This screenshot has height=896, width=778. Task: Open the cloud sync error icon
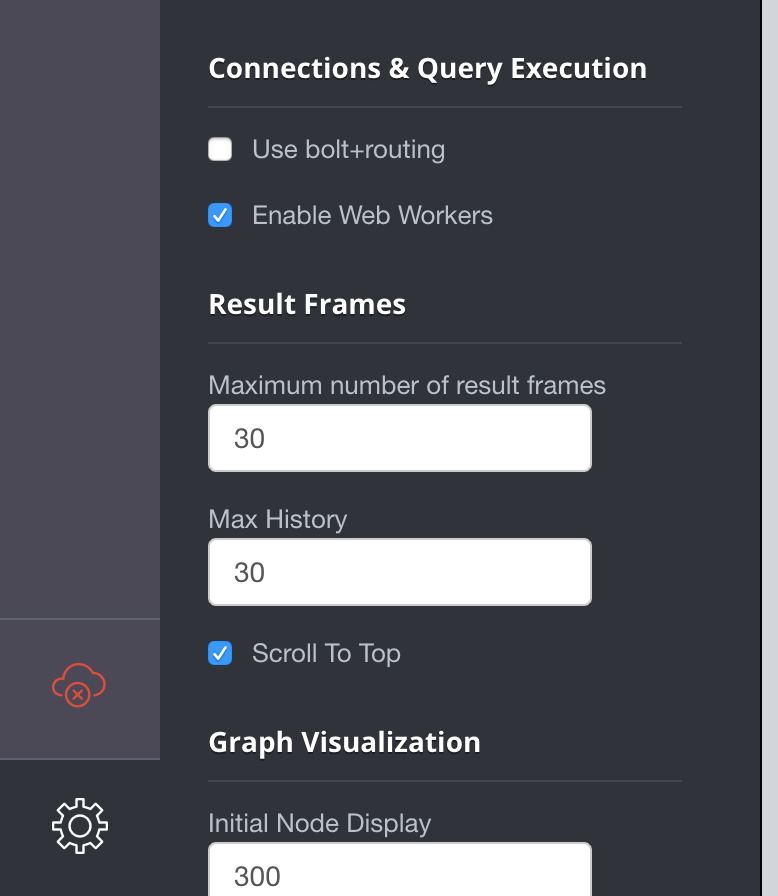79,685
